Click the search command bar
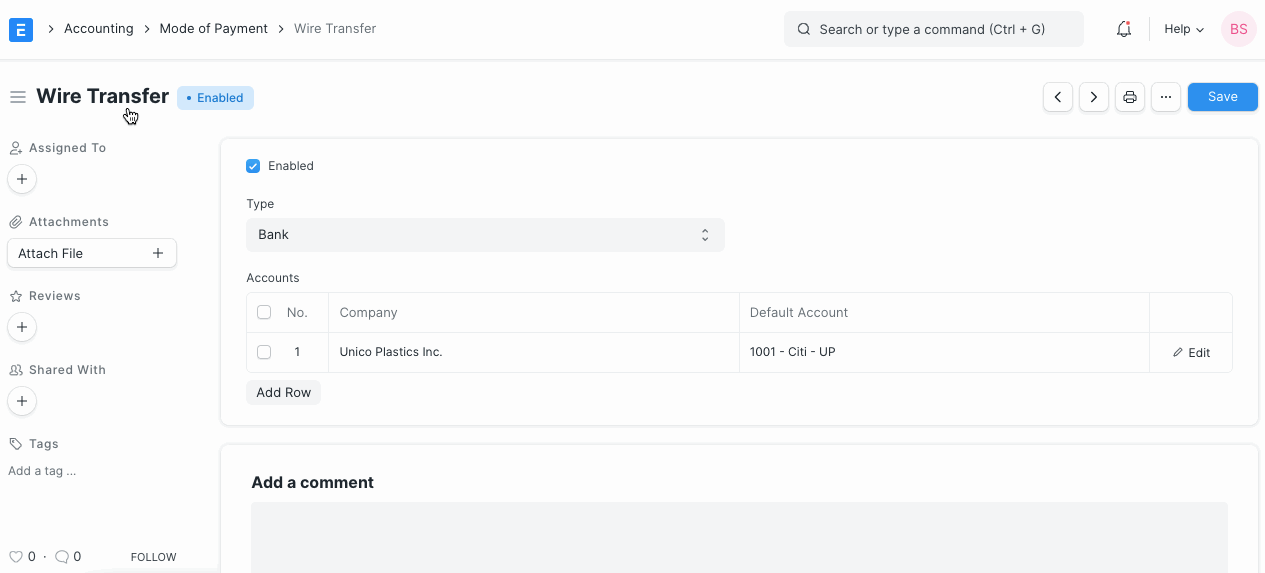 click(933, 29)
